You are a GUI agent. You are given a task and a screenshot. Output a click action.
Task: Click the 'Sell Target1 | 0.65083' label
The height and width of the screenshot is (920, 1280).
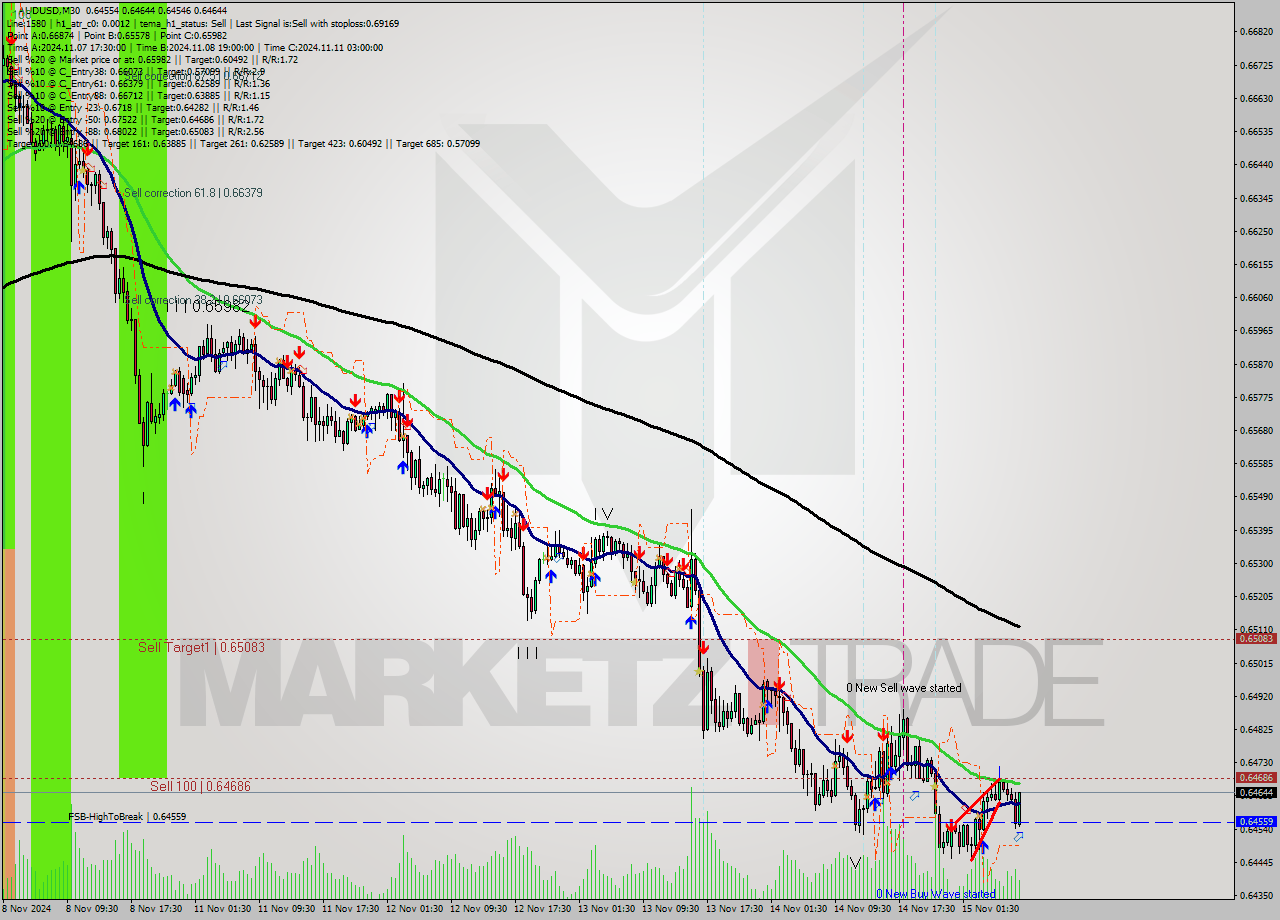coord(201,647)
